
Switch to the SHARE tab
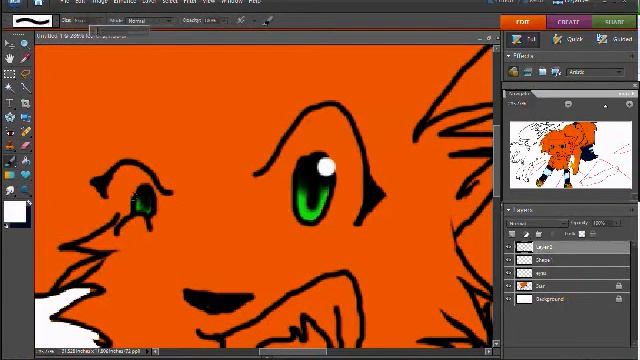point(615,22)
